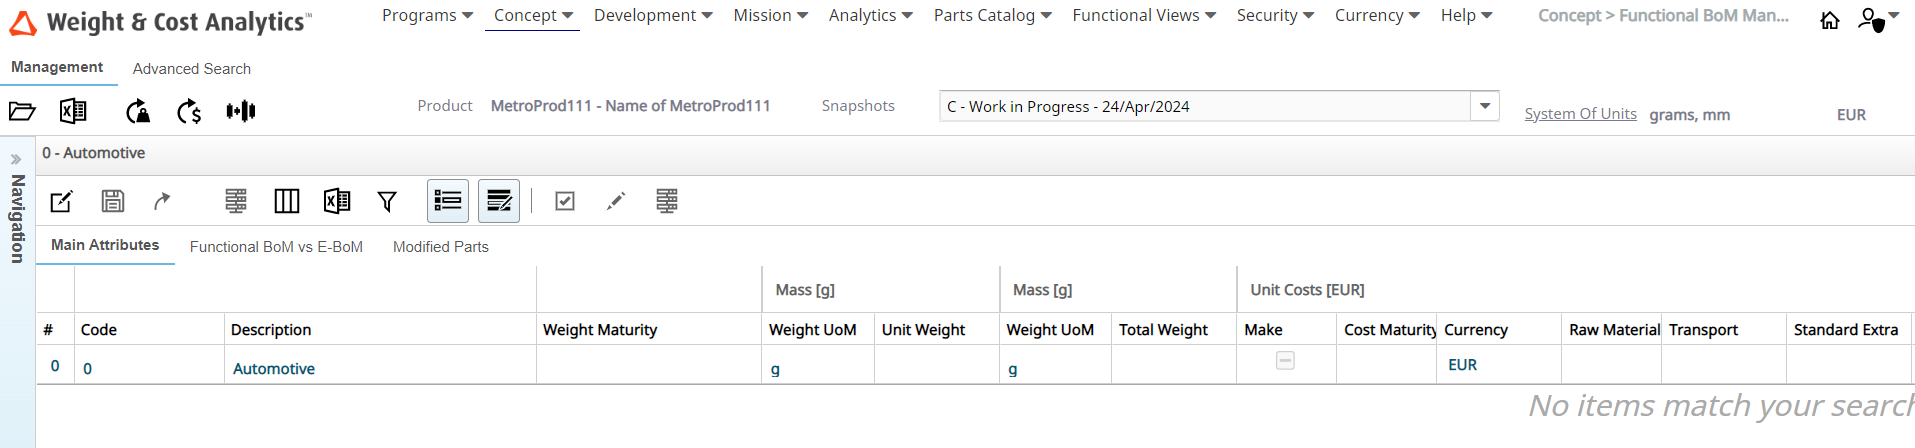Toggle the inline edit rows button
Screen dimensions: 1915x448
499,201
